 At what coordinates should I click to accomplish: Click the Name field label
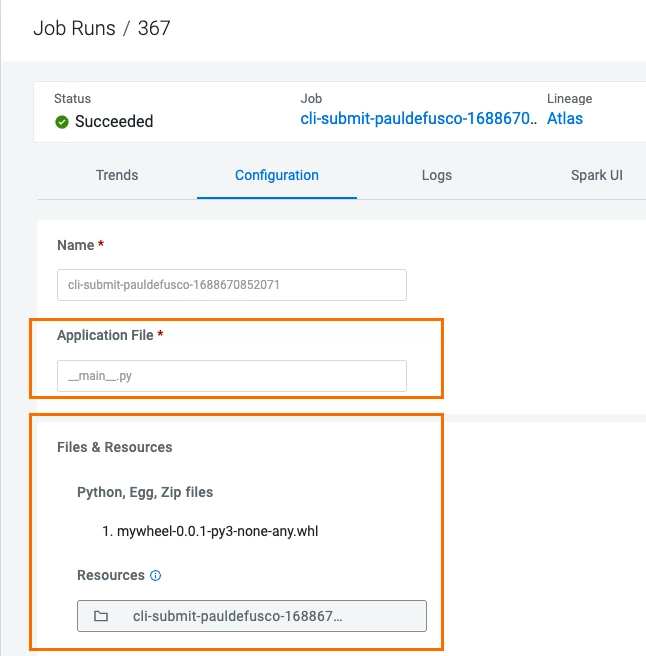[x=75, y=245]
